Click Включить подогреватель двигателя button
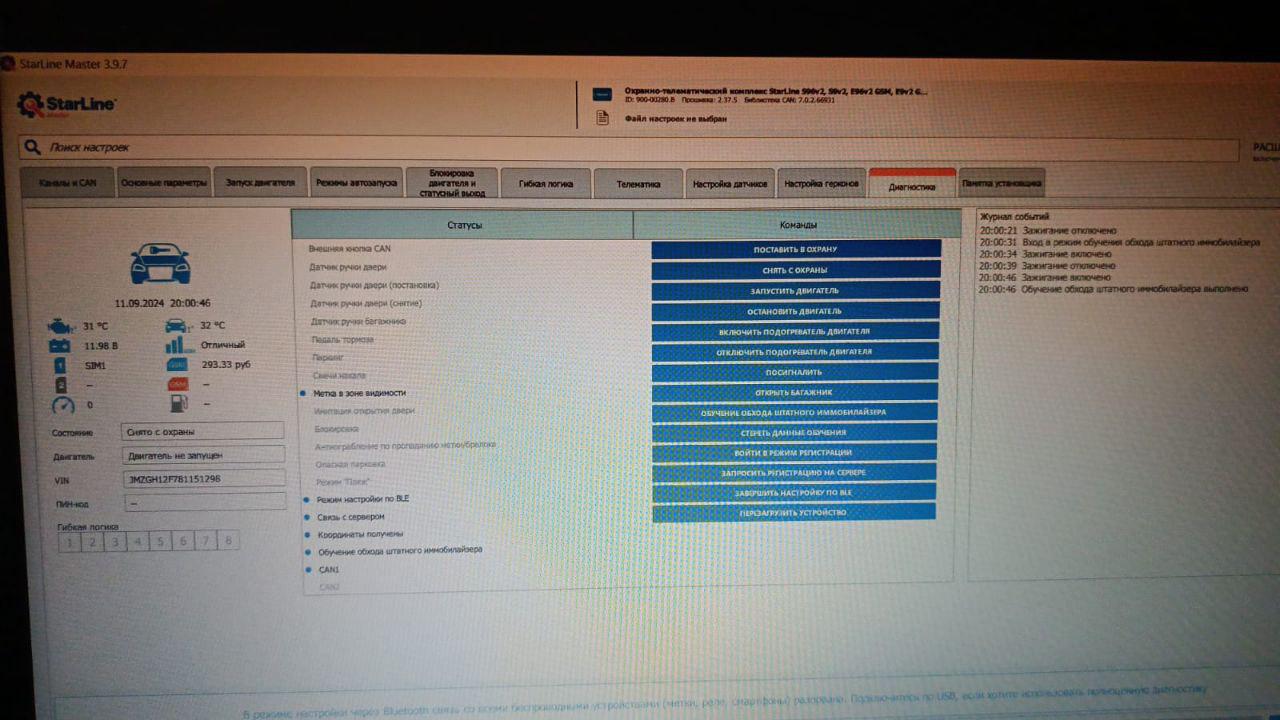This screenshot has width=1280, height=720. point(795,331)
